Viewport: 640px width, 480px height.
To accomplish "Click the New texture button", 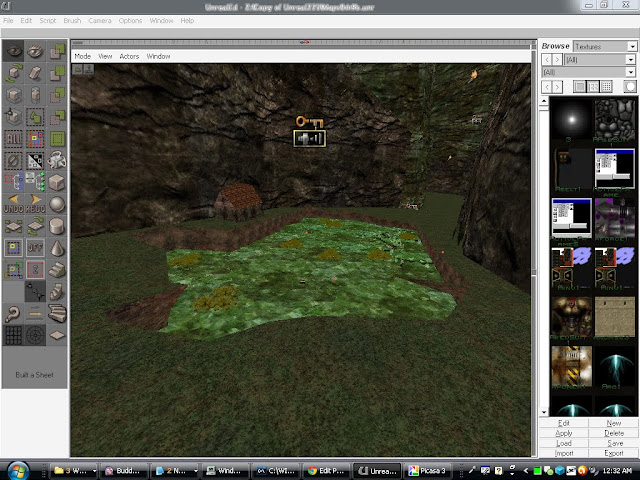I will coord(613,423).
